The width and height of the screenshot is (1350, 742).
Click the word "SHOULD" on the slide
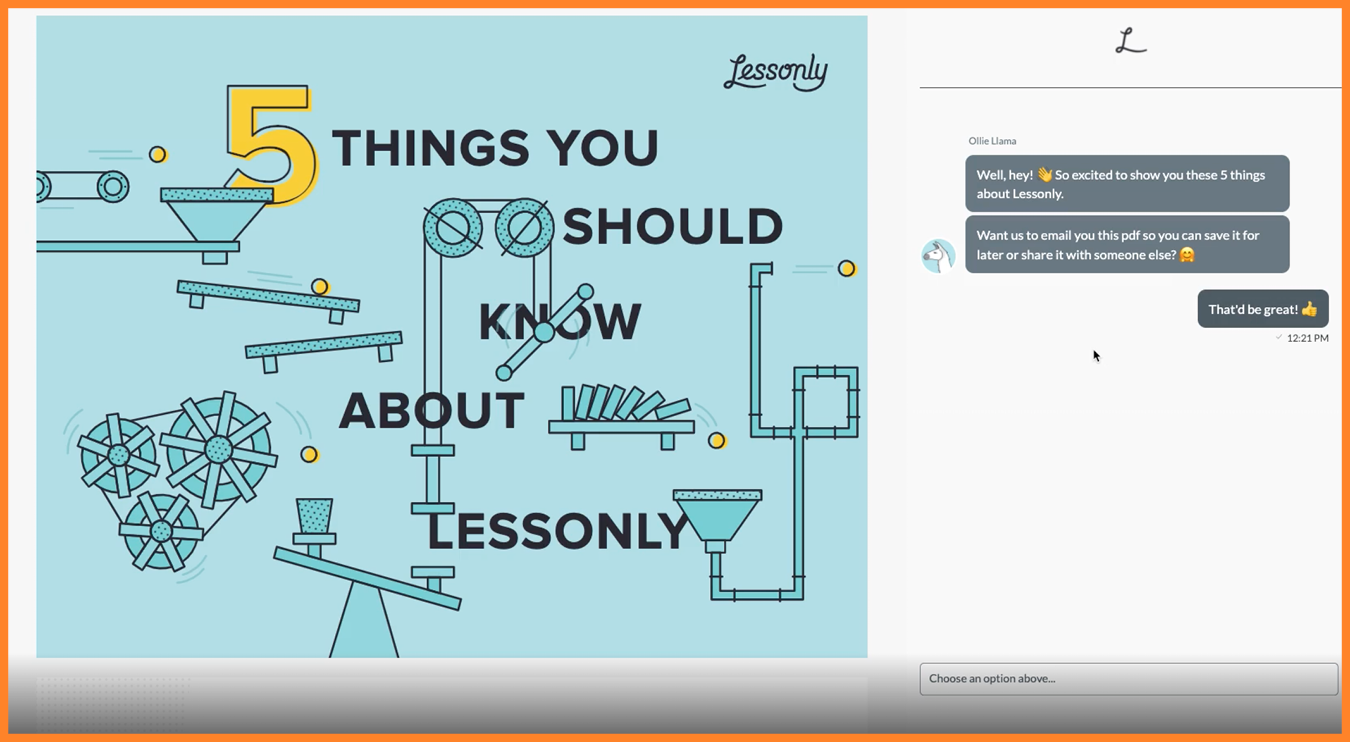[x=673, y=227]
